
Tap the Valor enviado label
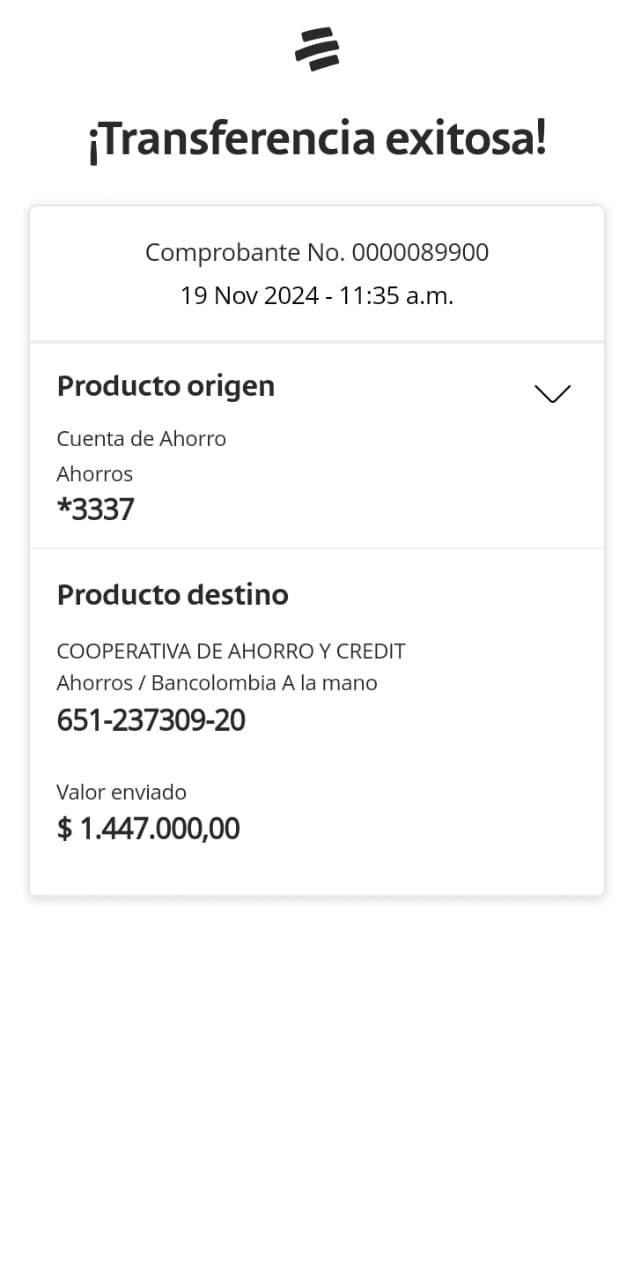click(122, 792)
